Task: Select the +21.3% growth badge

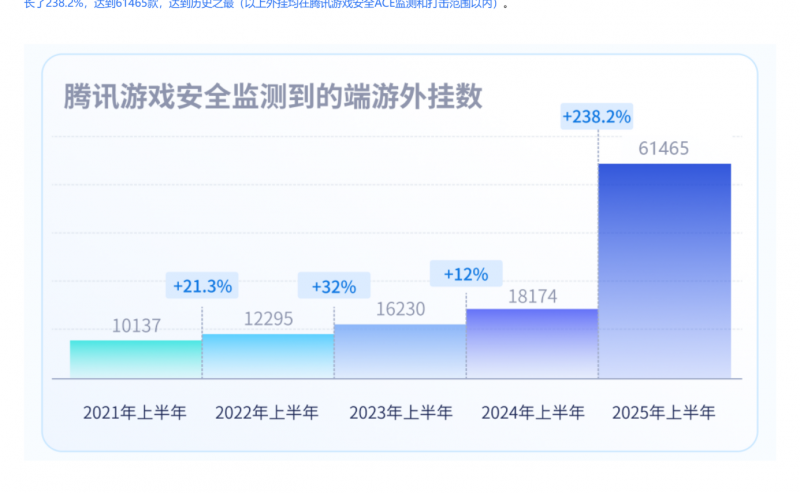Action: click(x=202, y=286)
